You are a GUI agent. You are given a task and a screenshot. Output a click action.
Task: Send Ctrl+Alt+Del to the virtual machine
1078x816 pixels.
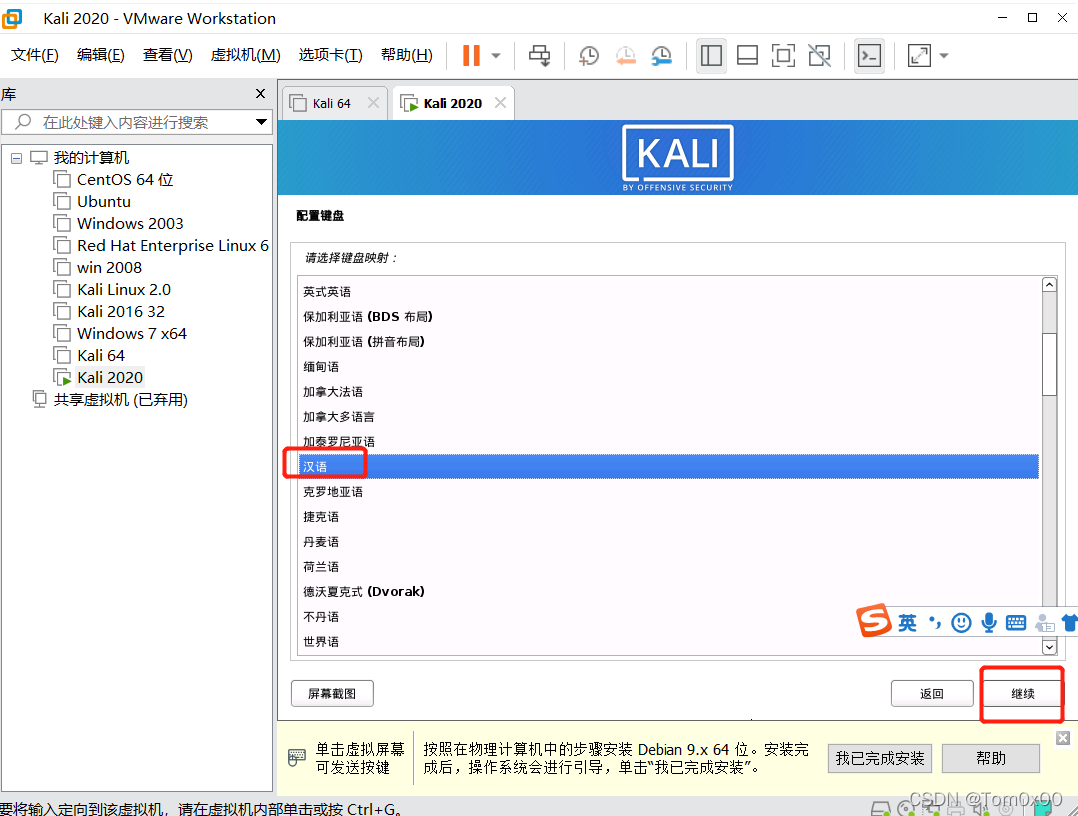click(540, 56)
